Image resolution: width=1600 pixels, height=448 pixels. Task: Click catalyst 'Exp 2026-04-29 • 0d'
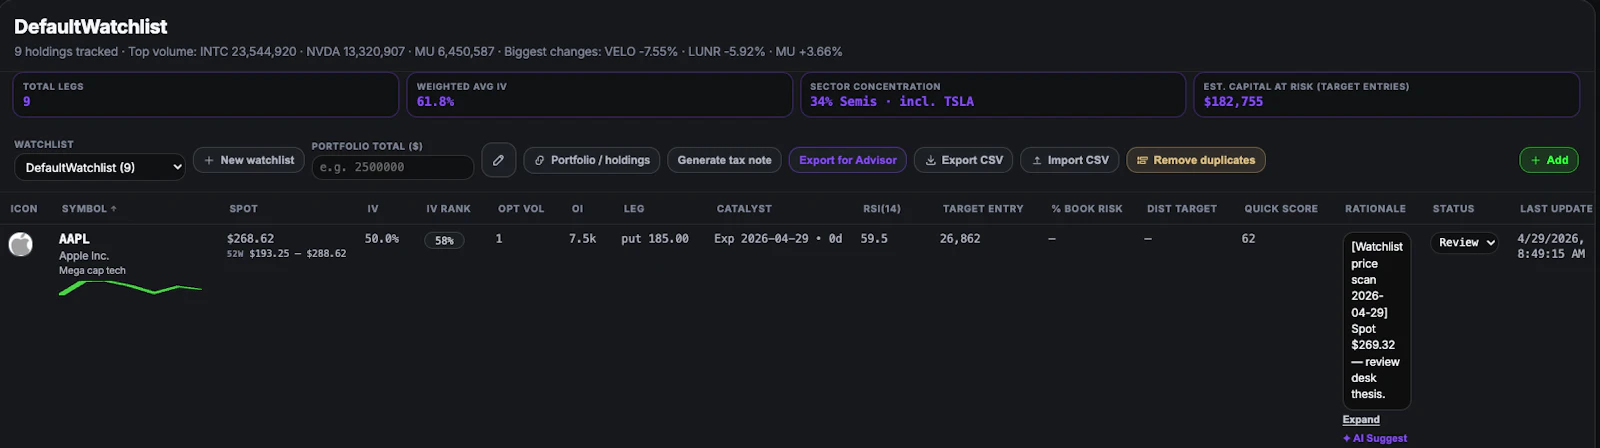pyautogui.click(x=778, y=239)
